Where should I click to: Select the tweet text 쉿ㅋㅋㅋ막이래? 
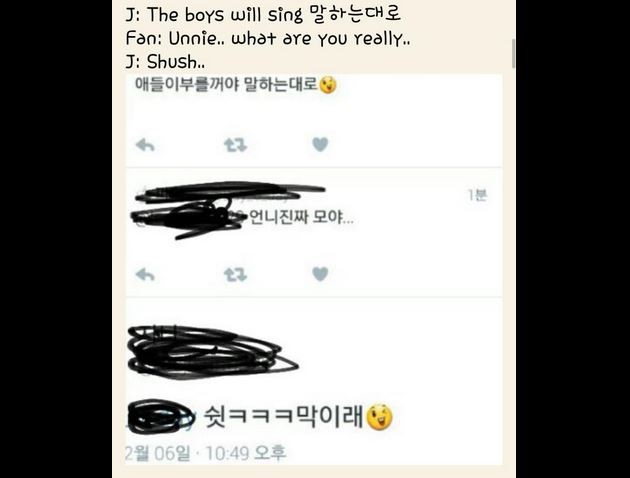[x=284, y=417]
